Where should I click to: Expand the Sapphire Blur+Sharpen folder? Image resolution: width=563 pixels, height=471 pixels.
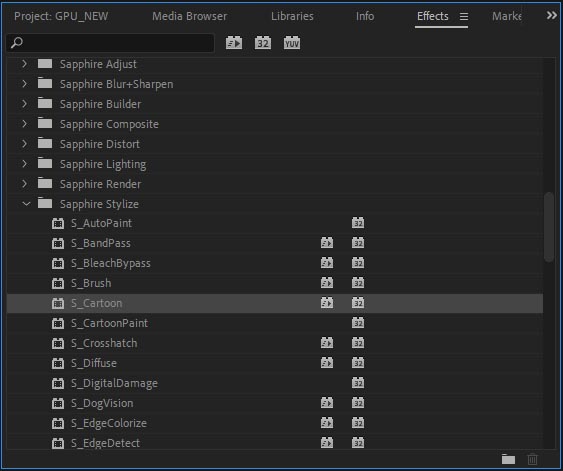pyautogui.click(x=24, y=84)
